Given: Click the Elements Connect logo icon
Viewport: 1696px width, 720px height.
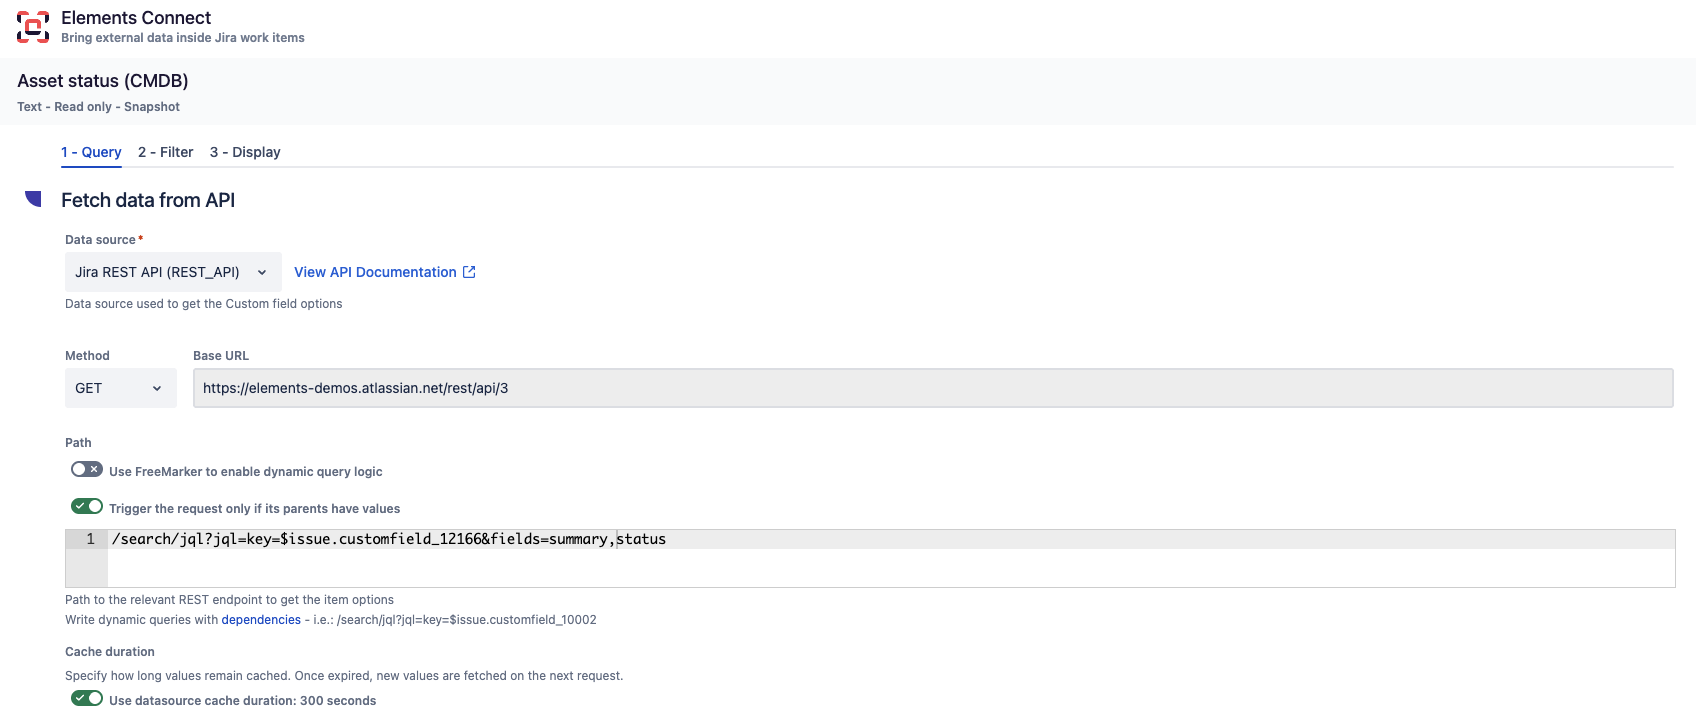Looking at the screenshot, I should pyautogui.click(x=33, y=27).
